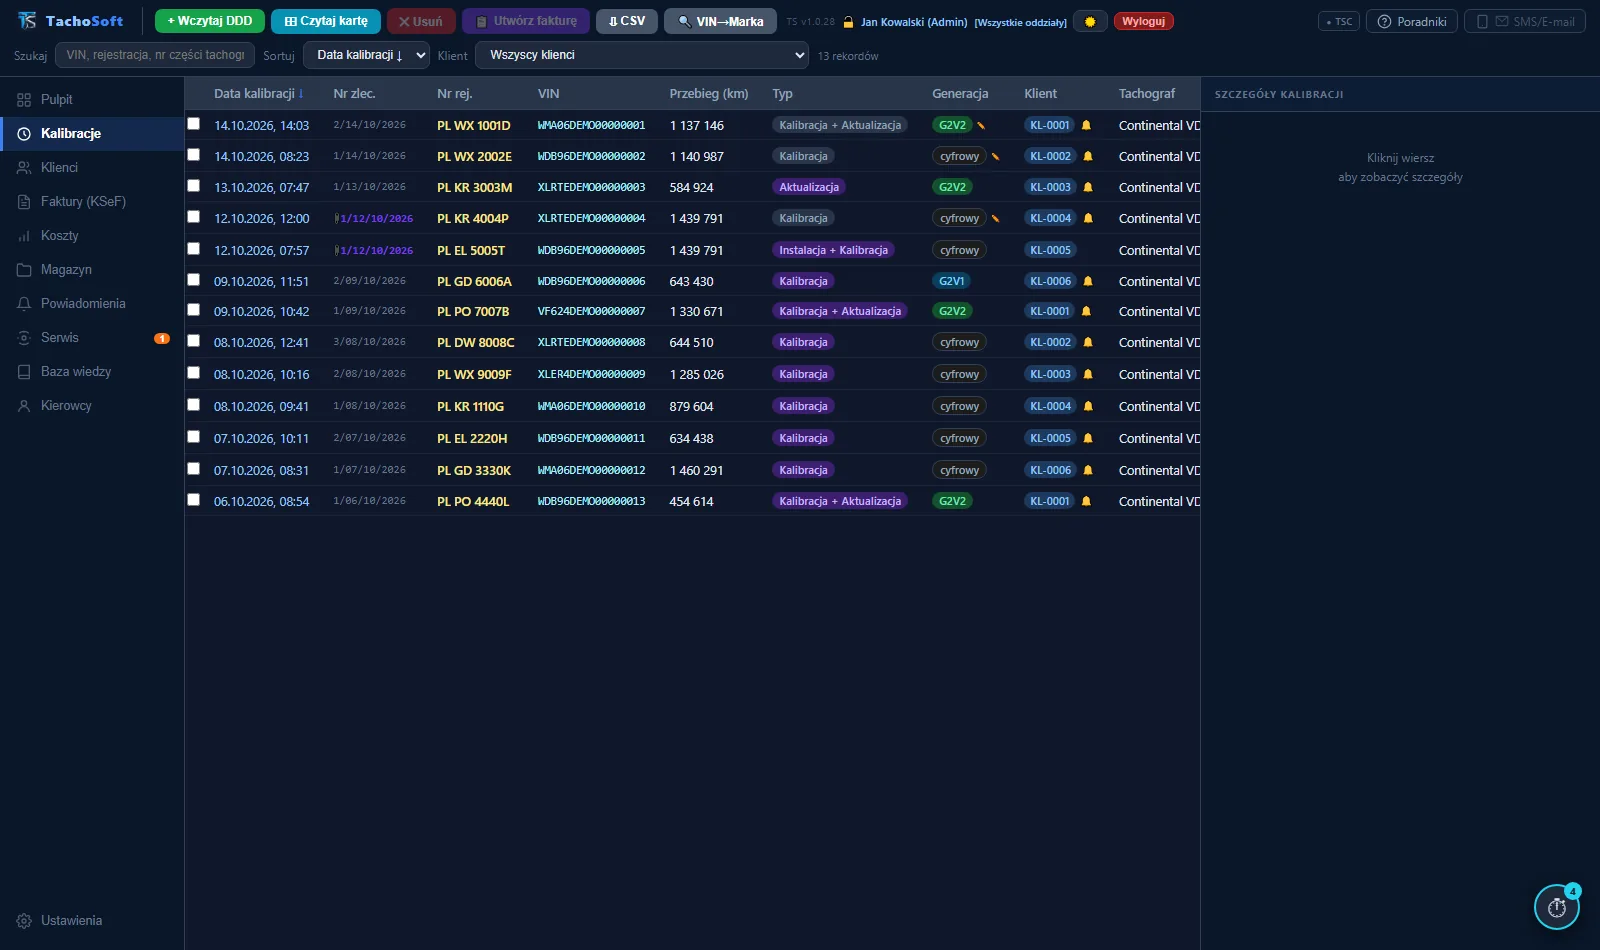Go to Klienci in the sidebar
The height and width of the screenshot is (950, 1600).
coord(92,167)
